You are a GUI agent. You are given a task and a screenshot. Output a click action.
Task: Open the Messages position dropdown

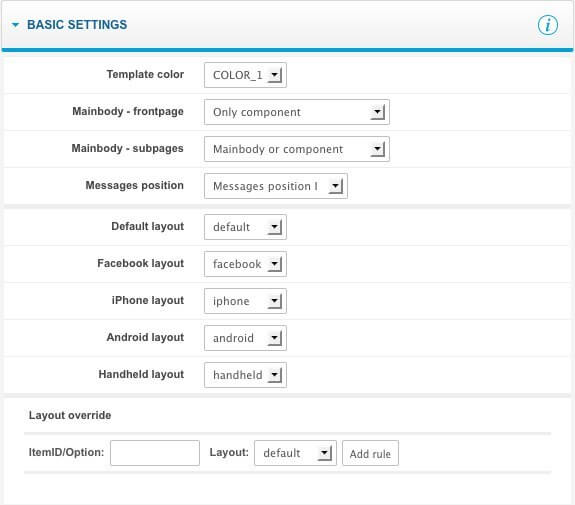[x=276, y=186]
